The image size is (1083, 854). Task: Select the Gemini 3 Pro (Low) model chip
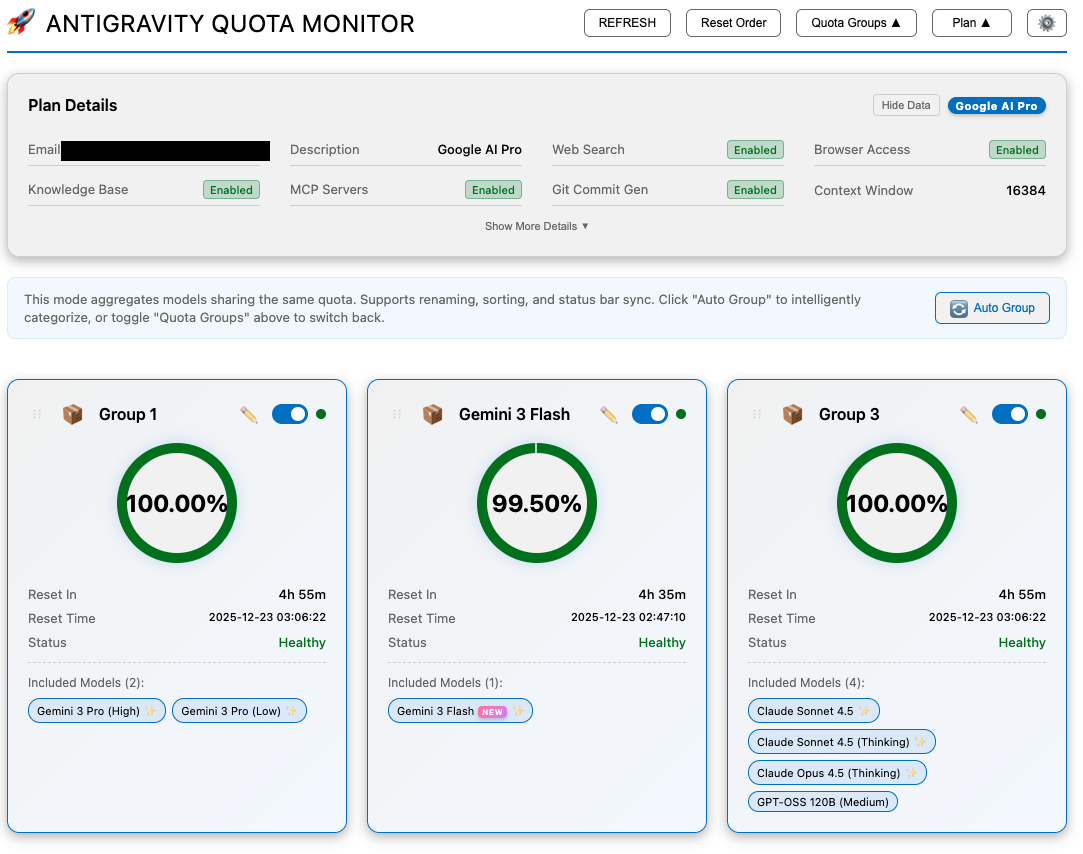[239, 710]
